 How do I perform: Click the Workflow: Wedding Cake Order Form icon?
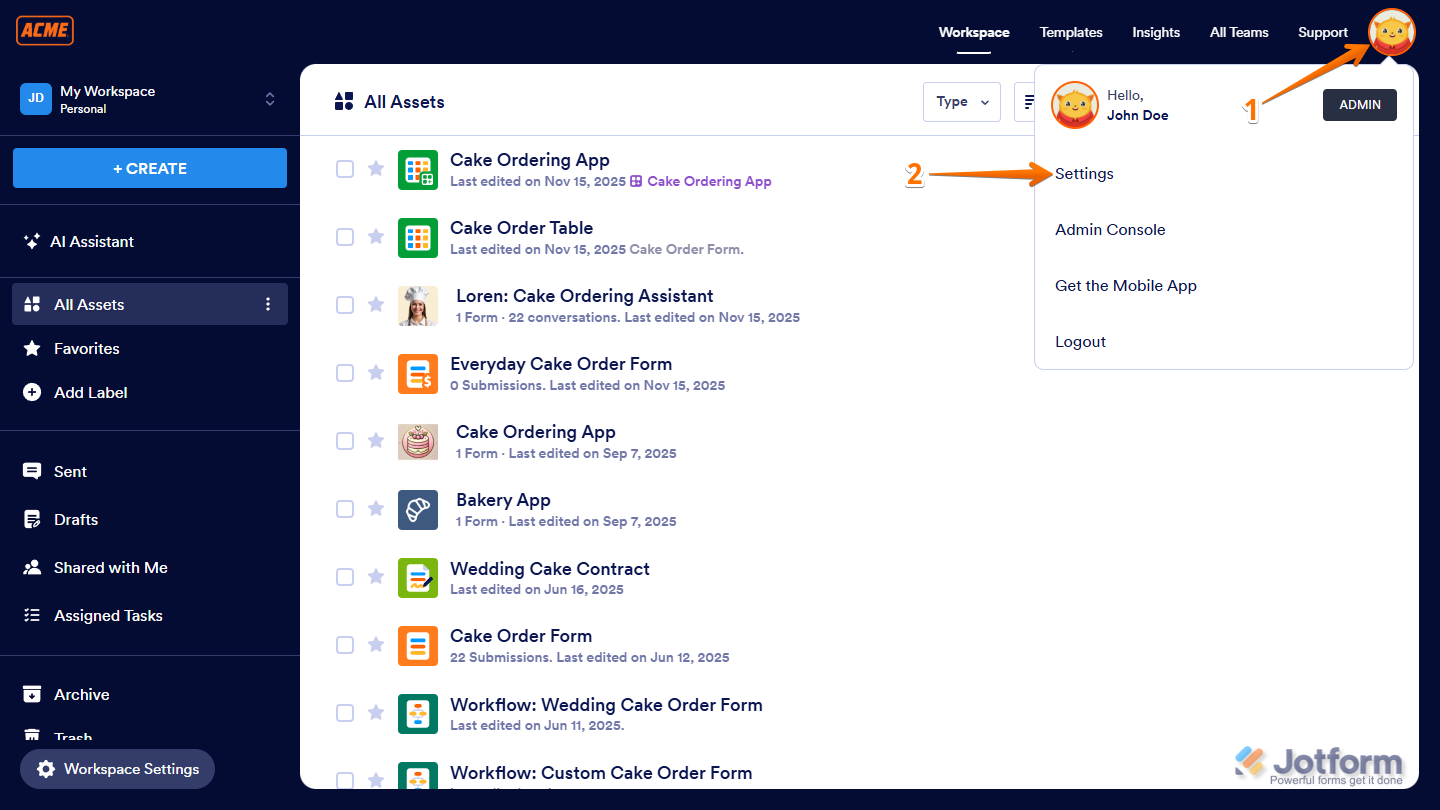click(418, 714)
